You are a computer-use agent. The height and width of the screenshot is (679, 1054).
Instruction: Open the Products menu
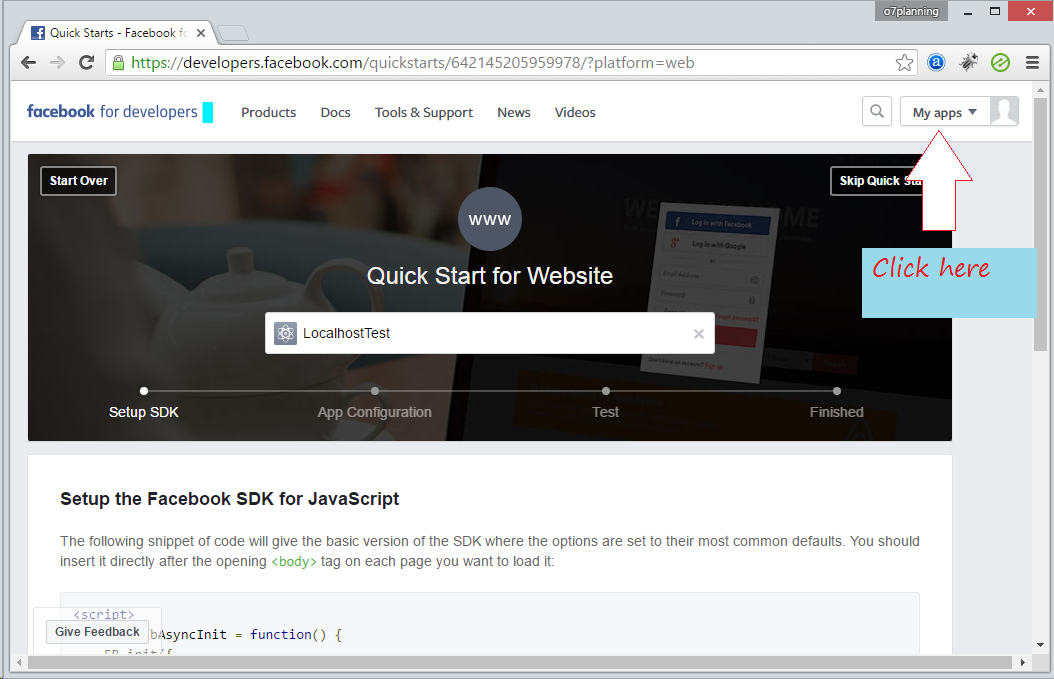coord(268,112)
